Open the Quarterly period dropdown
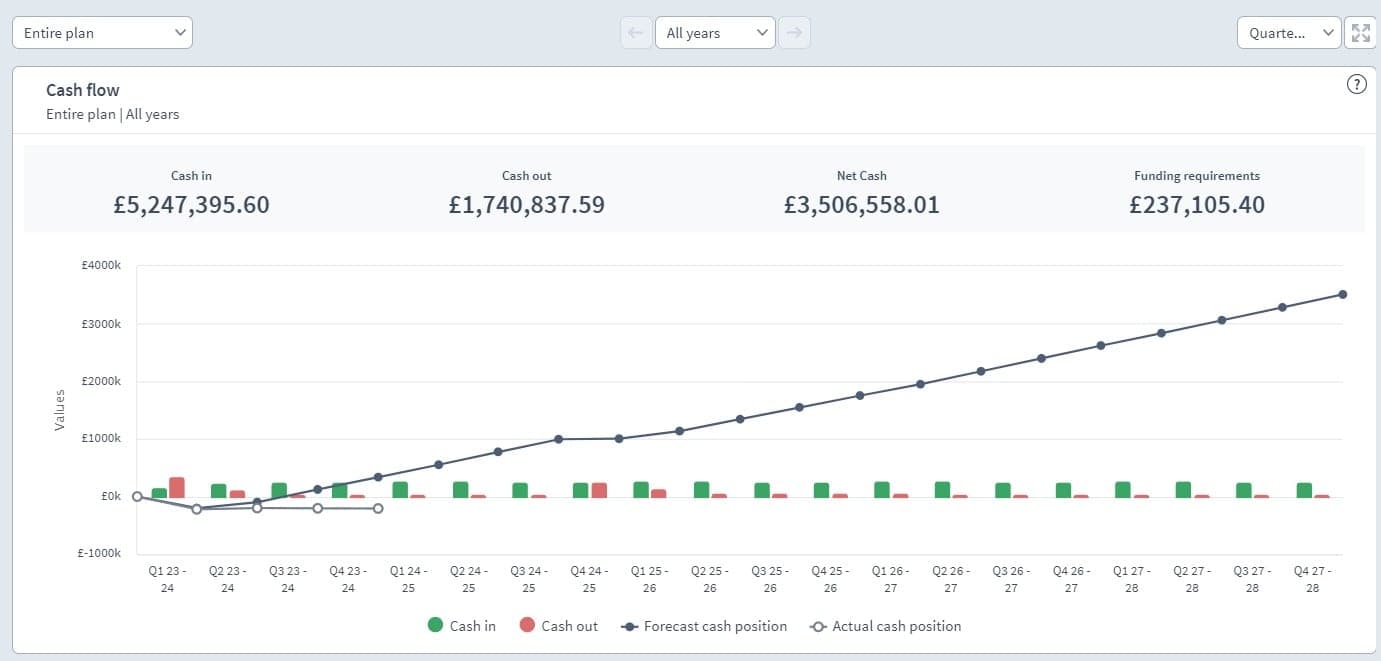Viewport: 1381px width, 661px height. point(1289,32)
